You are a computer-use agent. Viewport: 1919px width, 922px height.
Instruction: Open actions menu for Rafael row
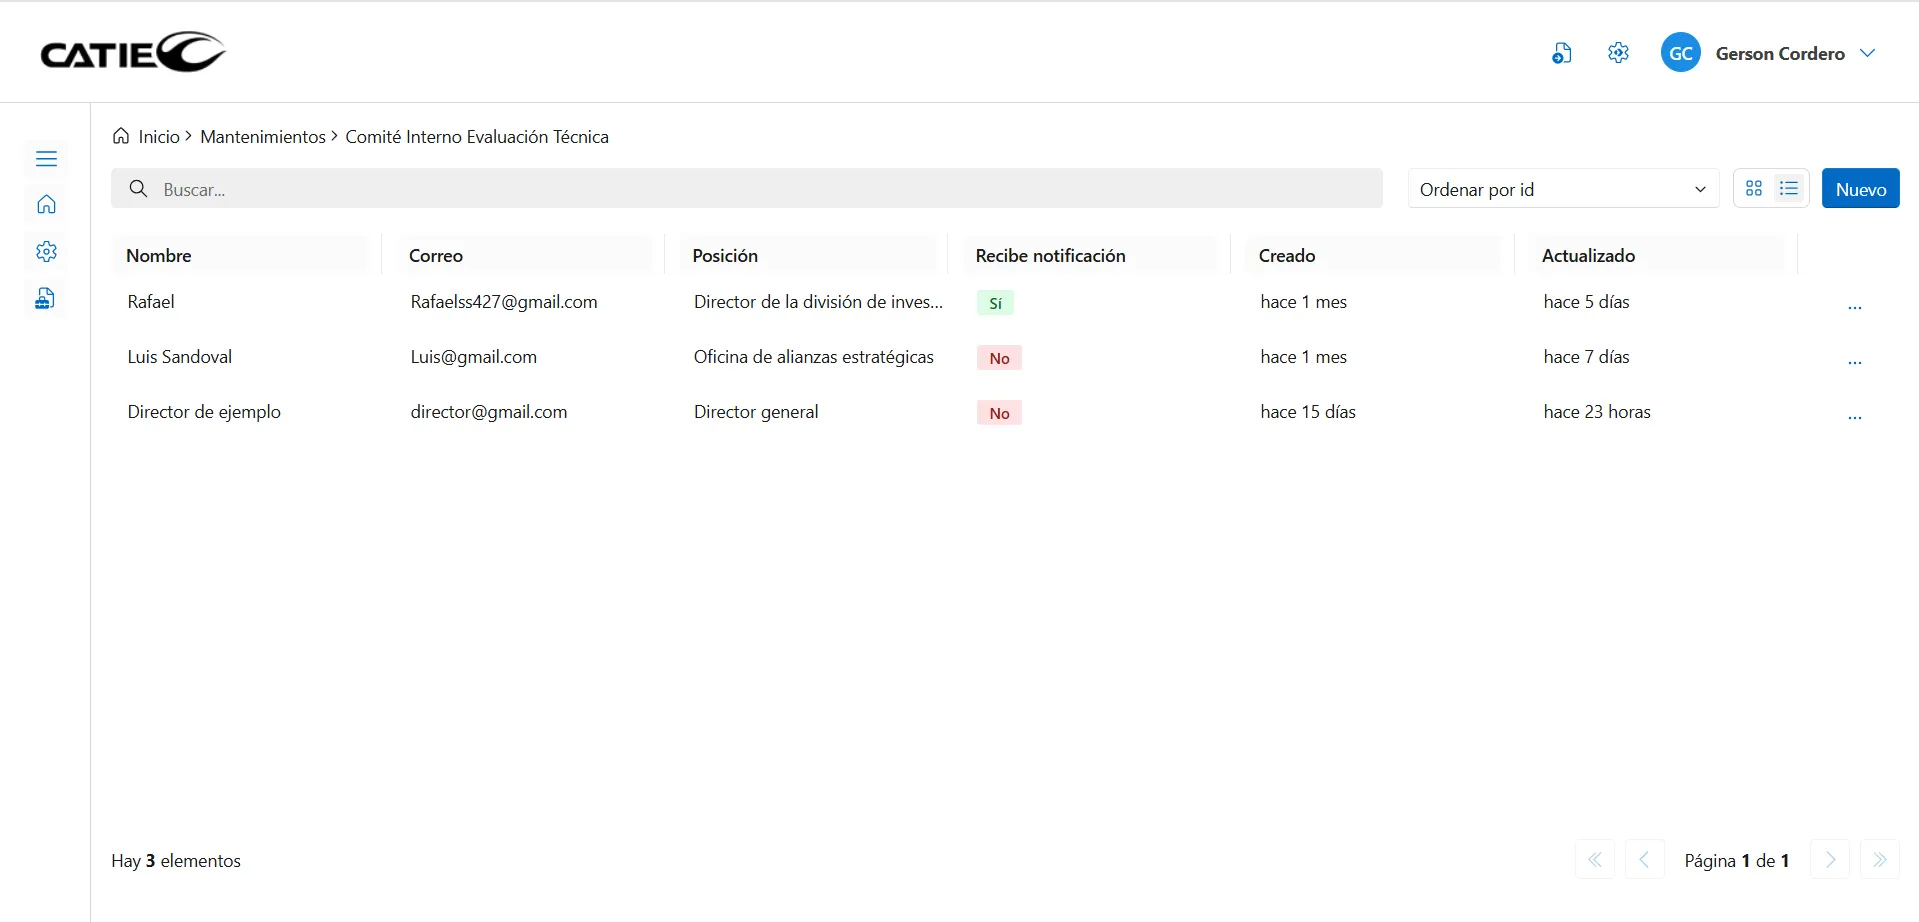[x=1854, y=307]
